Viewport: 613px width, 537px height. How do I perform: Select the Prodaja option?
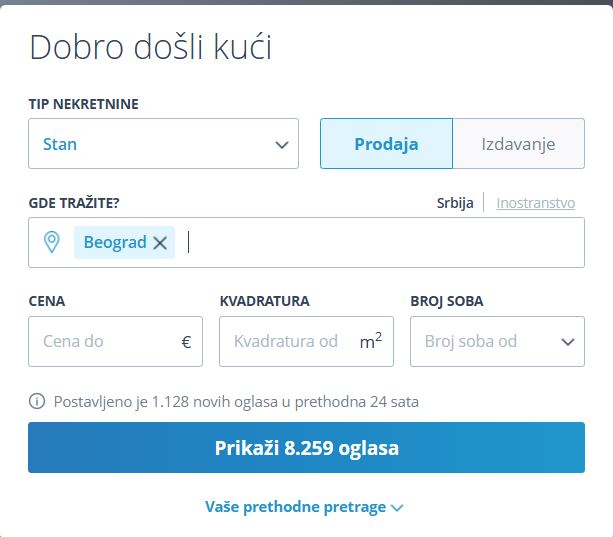[x=386, y=144]
